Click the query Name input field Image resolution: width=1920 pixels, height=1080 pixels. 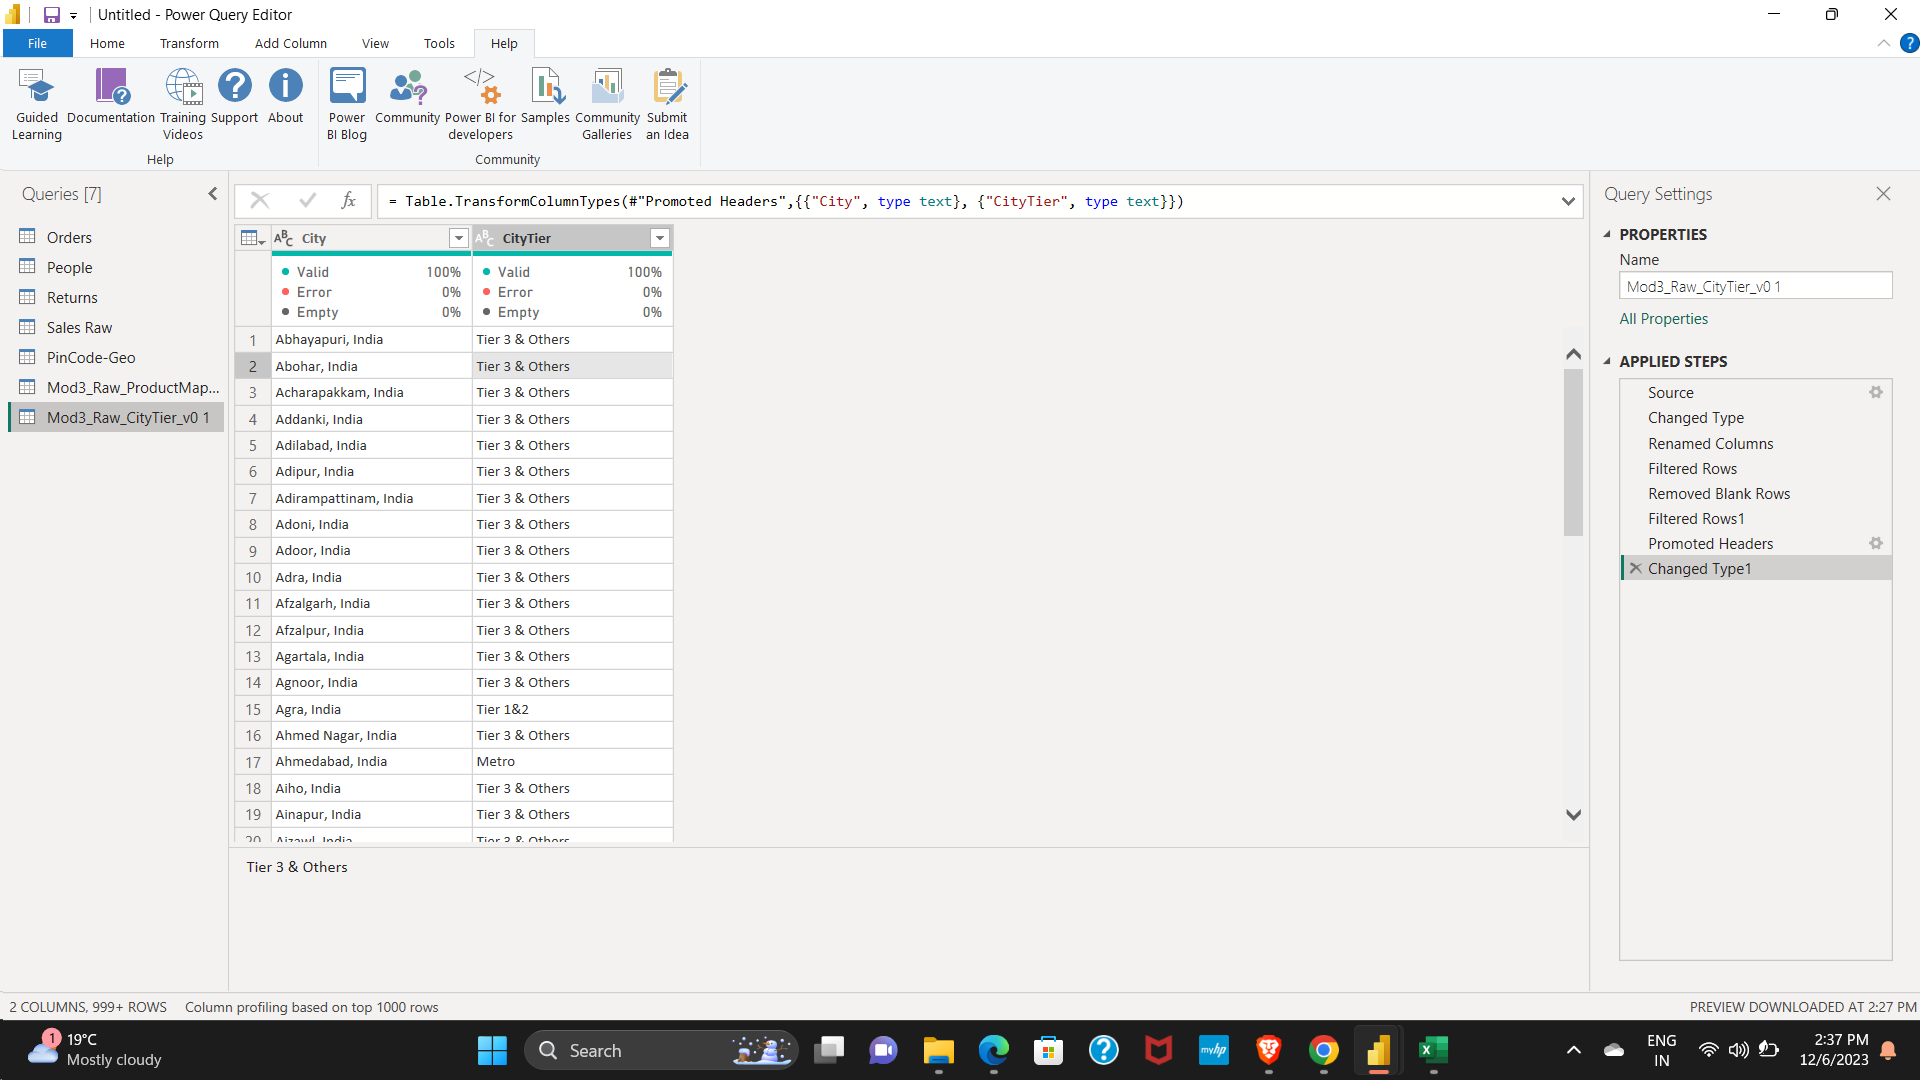tap(1755, 286)
